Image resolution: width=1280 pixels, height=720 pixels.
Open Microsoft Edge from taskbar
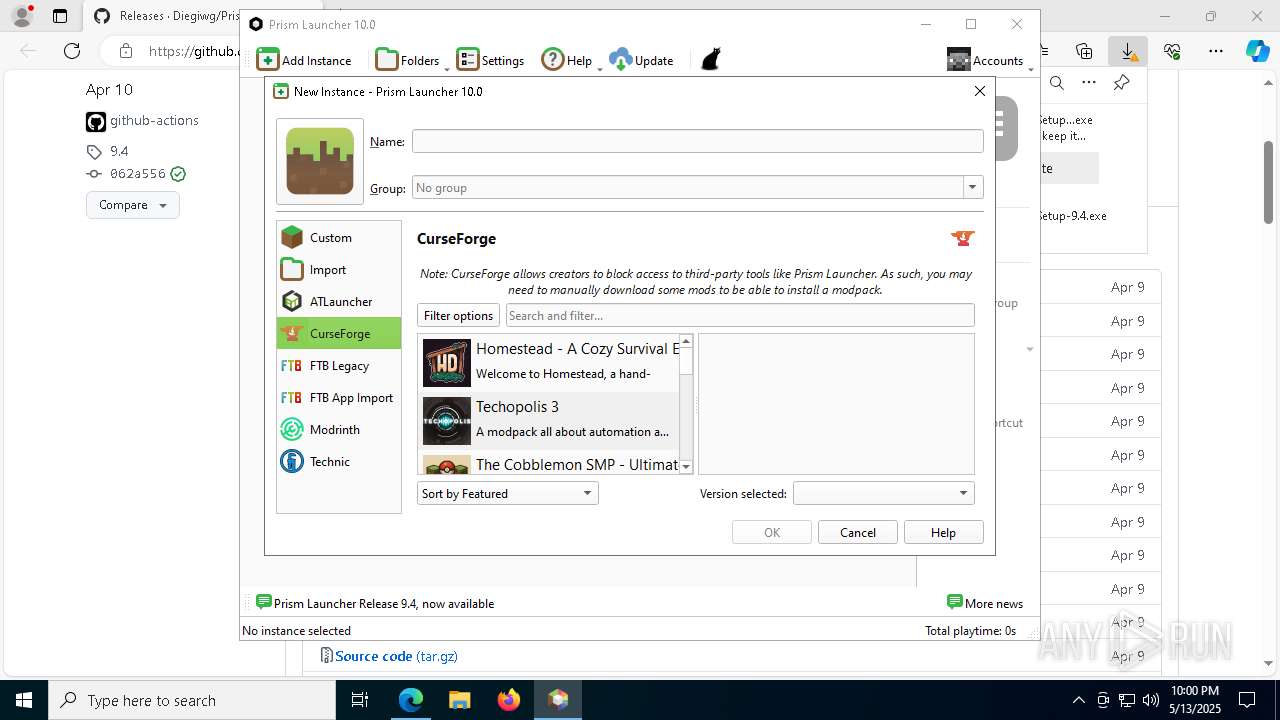coord(411,700)
